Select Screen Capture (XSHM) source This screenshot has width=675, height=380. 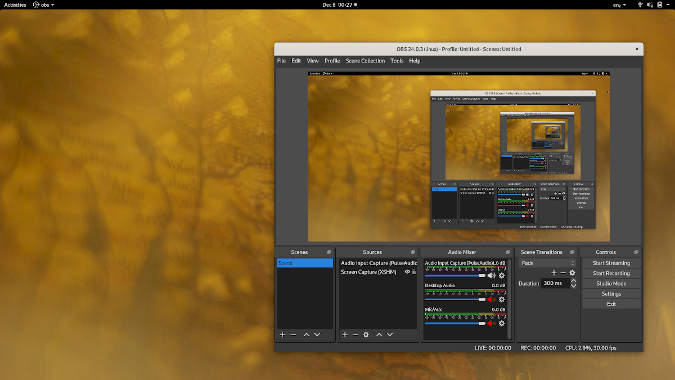pyautogui.click(x=378, y=272)
